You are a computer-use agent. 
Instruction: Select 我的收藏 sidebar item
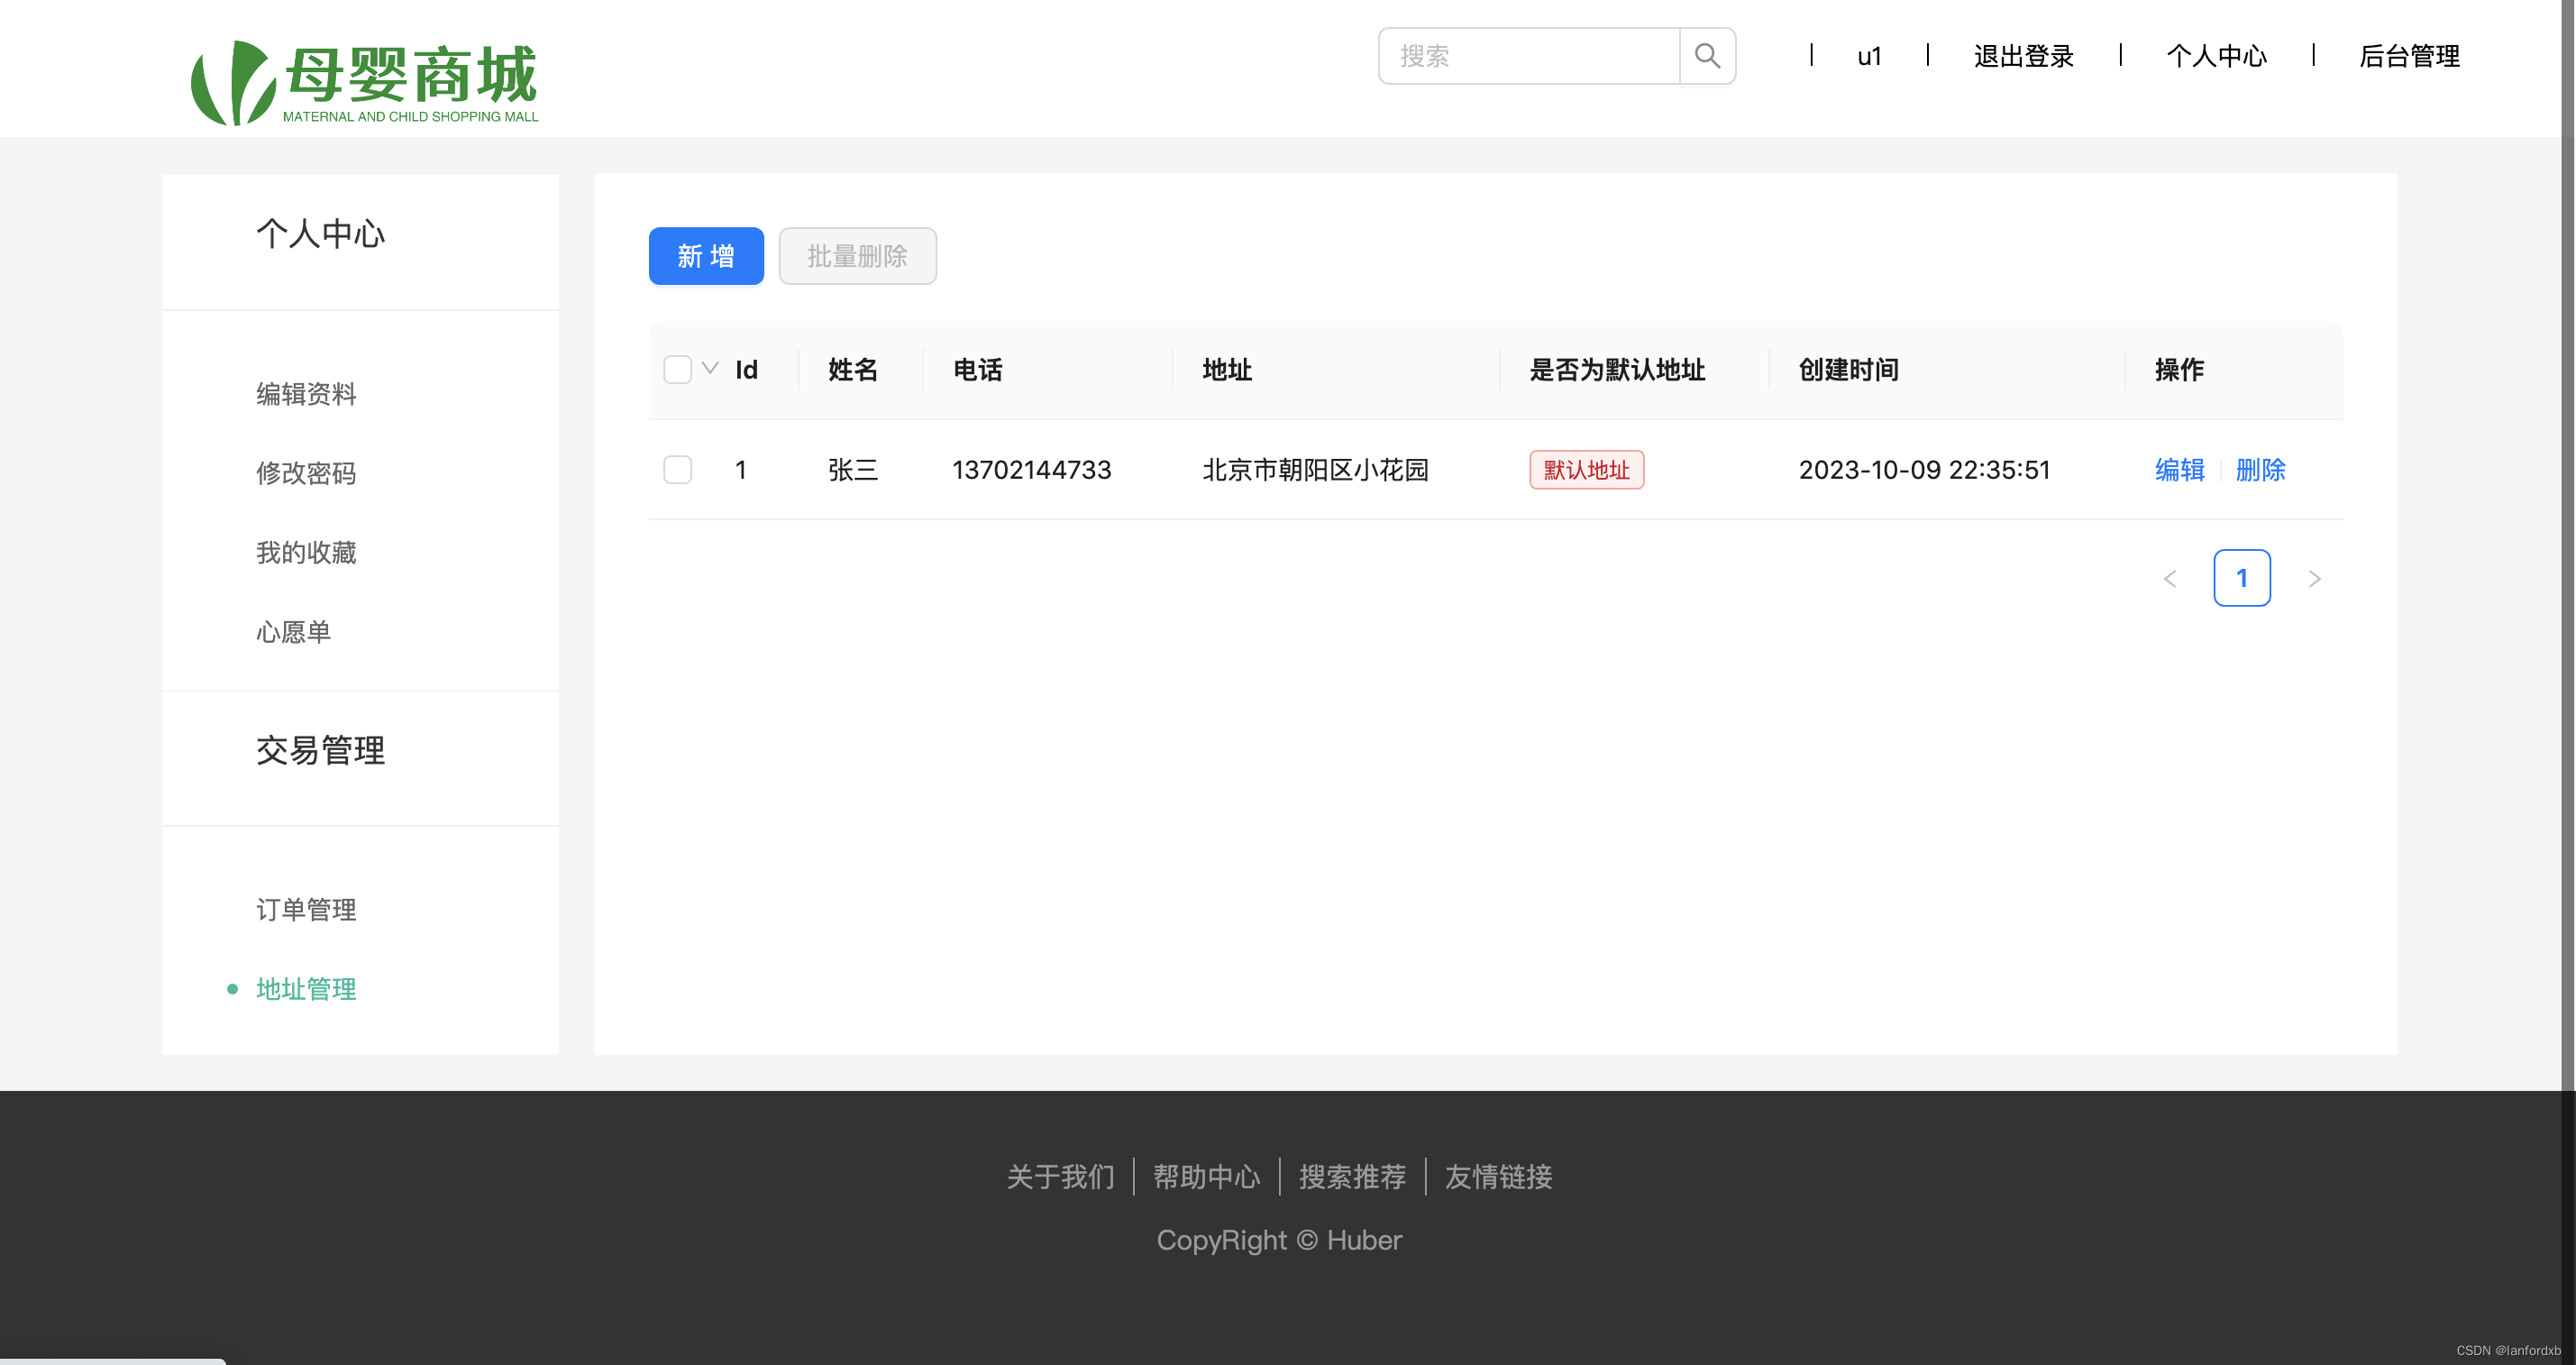coord(306,552)
